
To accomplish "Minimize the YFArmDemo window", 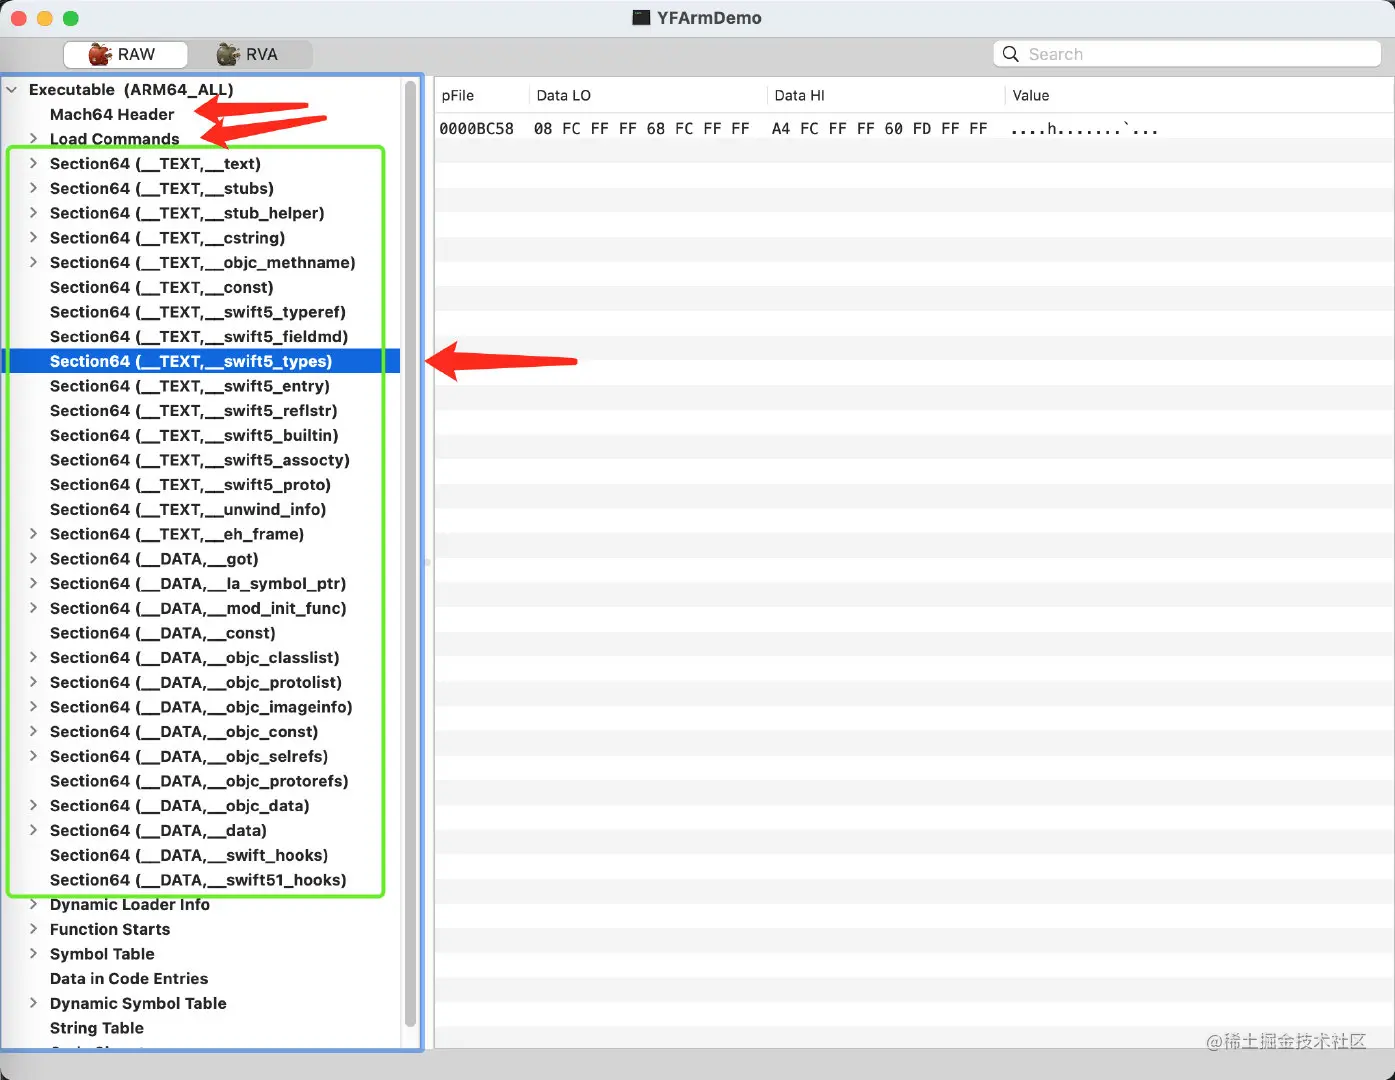I will 45,18.
